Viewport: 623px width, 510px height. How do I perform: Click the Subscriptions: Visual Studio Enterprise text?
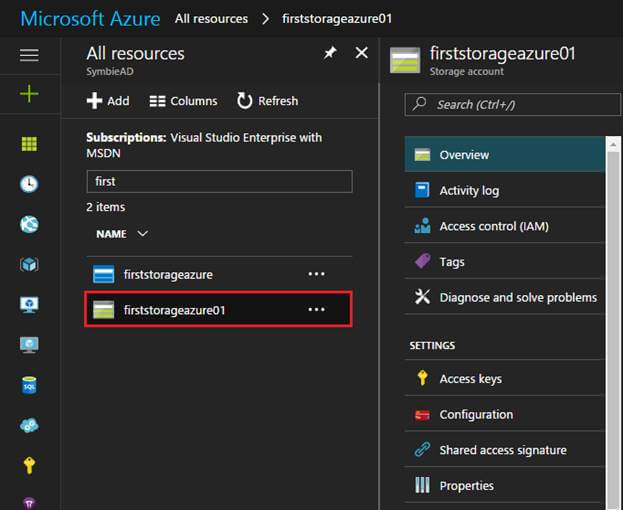tap(204, 145)
